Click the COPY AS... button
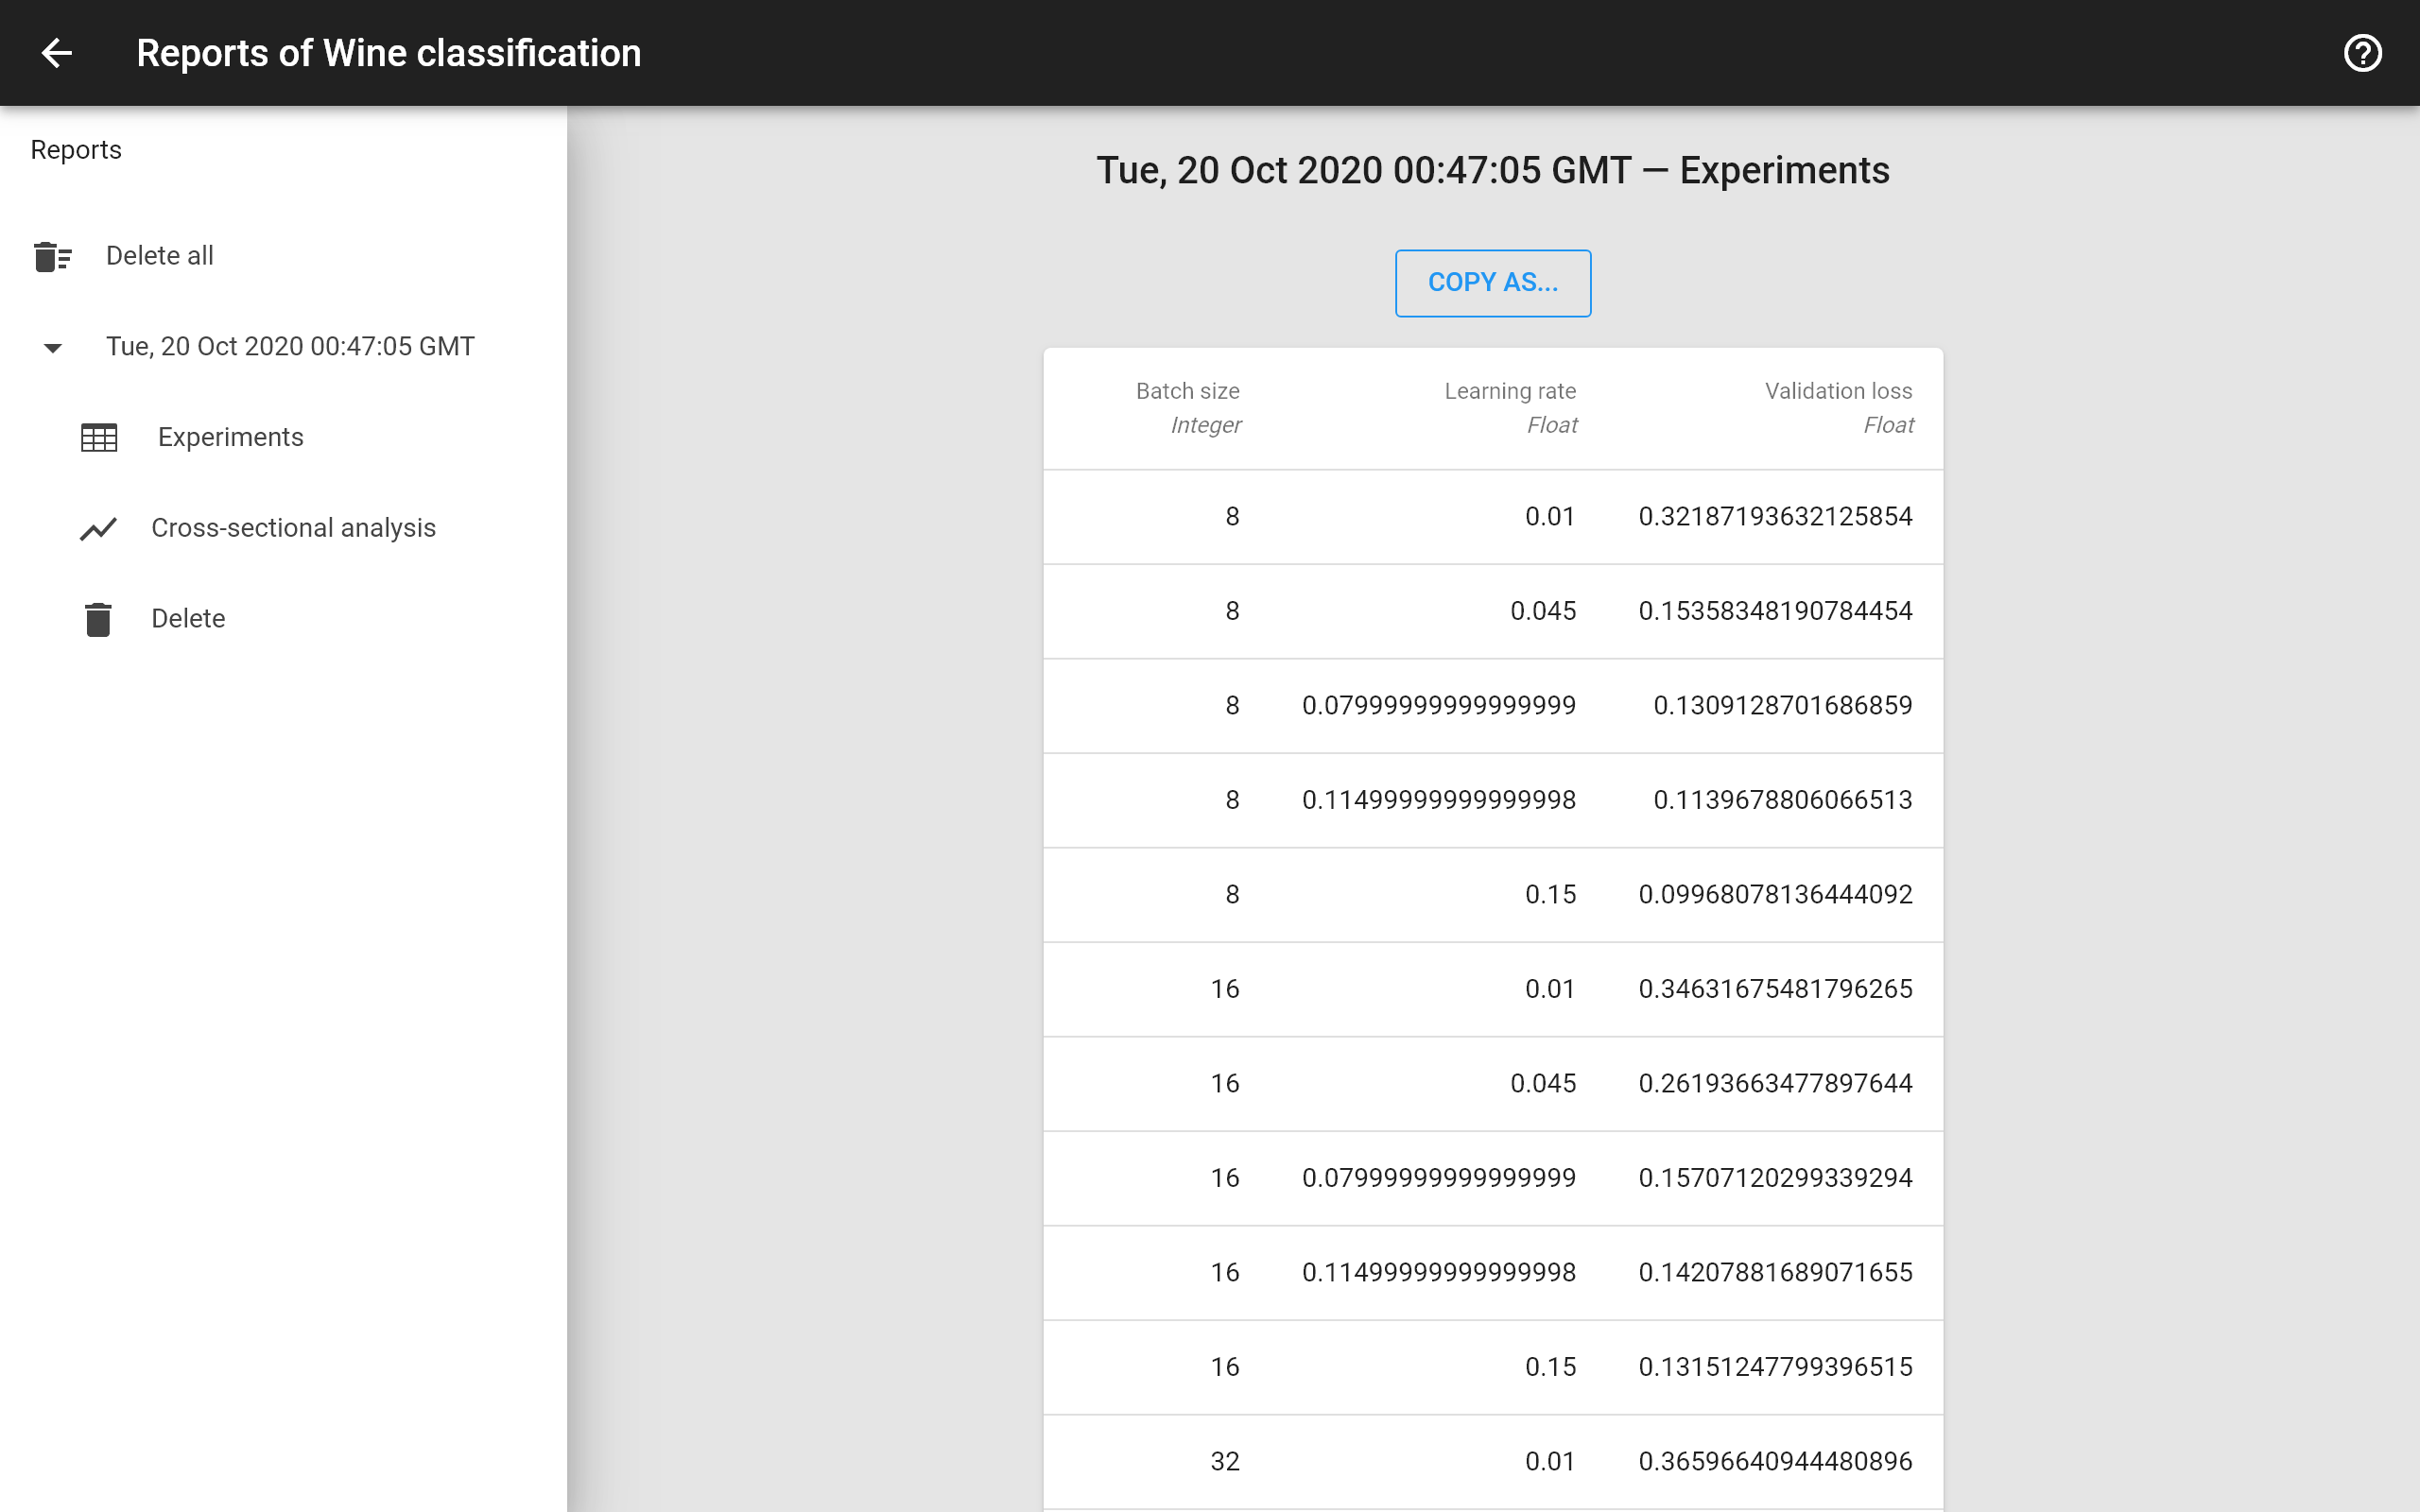The image size is (2420, 1512). tap(1493, 283)
